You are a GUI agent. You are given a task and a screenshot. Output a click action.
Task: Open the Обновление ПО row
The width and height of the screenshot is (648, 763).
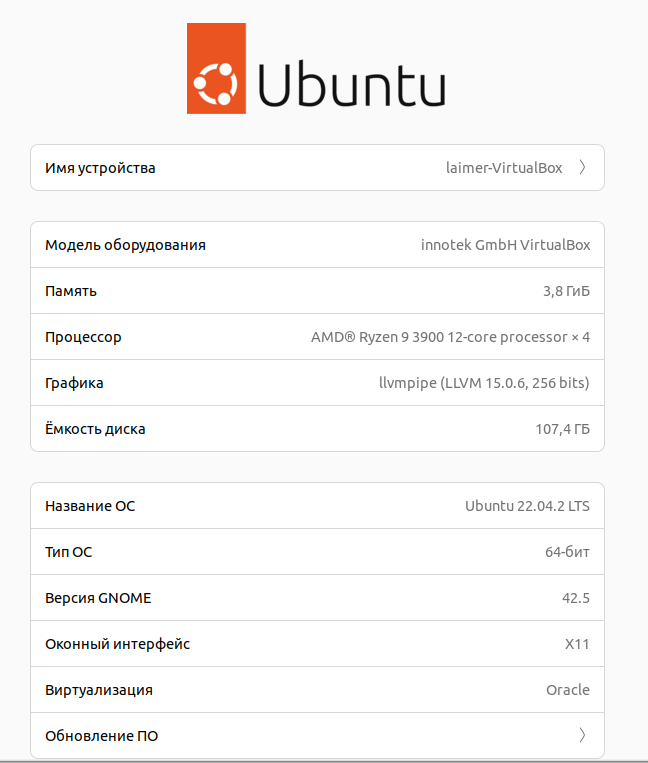coord(317,735)
